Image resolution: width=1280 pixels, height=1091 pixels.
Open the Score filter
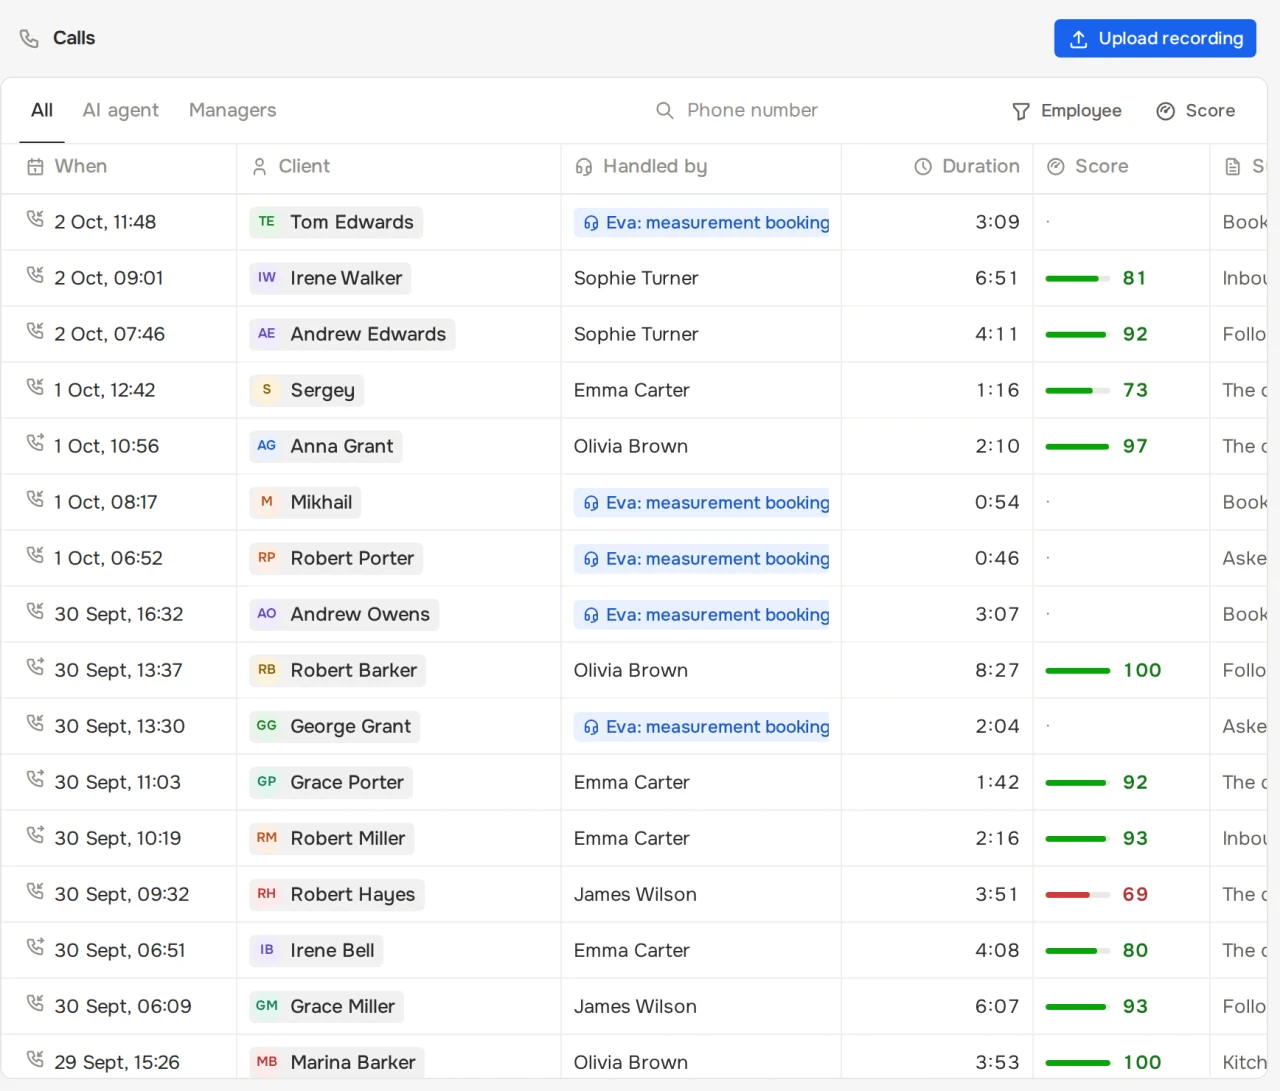click(x=1195, y=111)
